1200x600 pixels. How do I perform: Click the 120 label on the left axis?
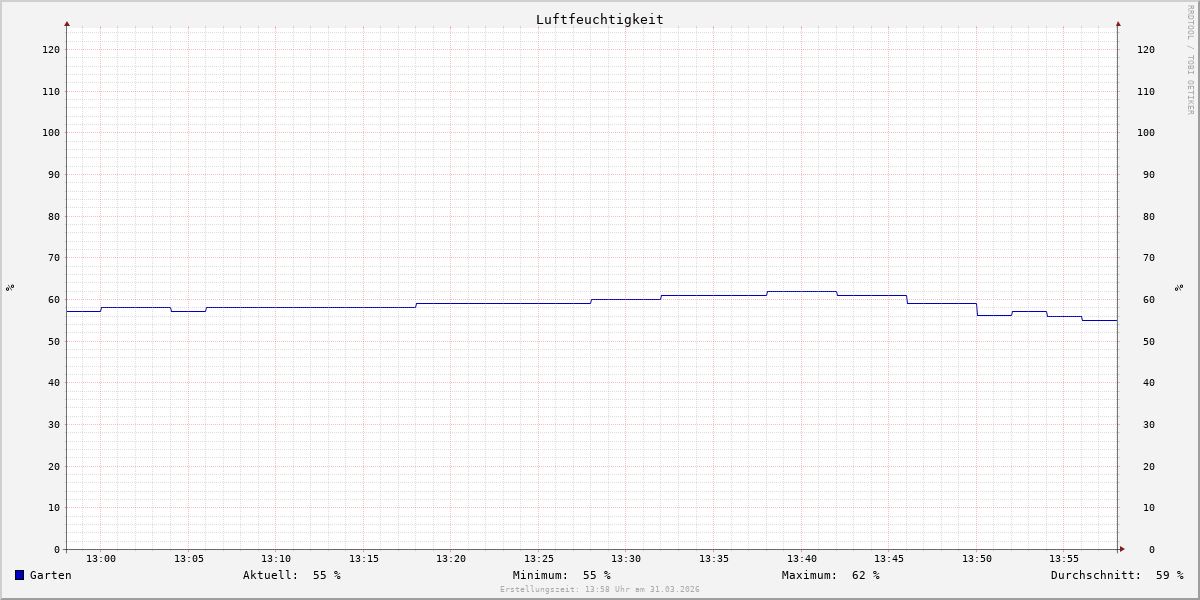[51, 49]
